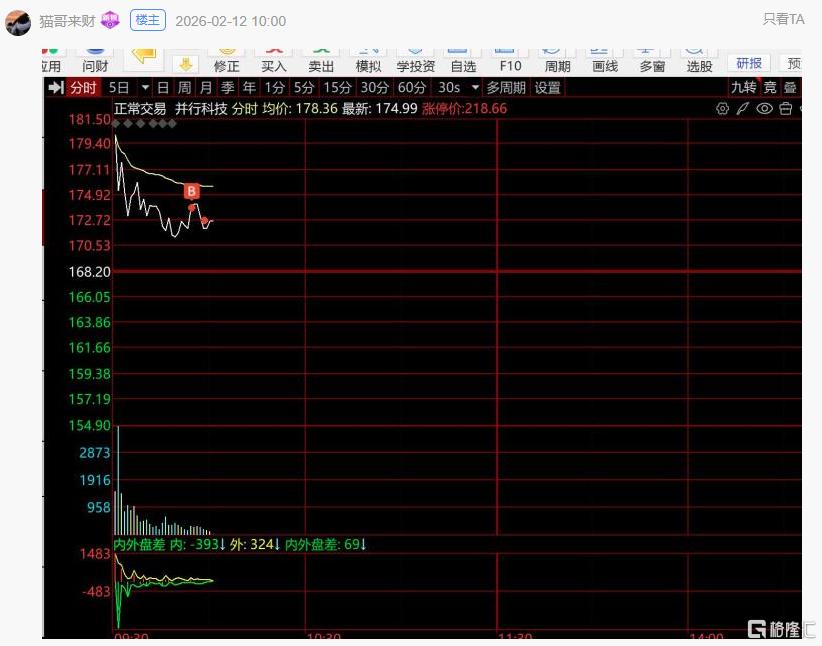822x646 pixels.
Task: Click 只看TA to filter posts
Action: 783,19
